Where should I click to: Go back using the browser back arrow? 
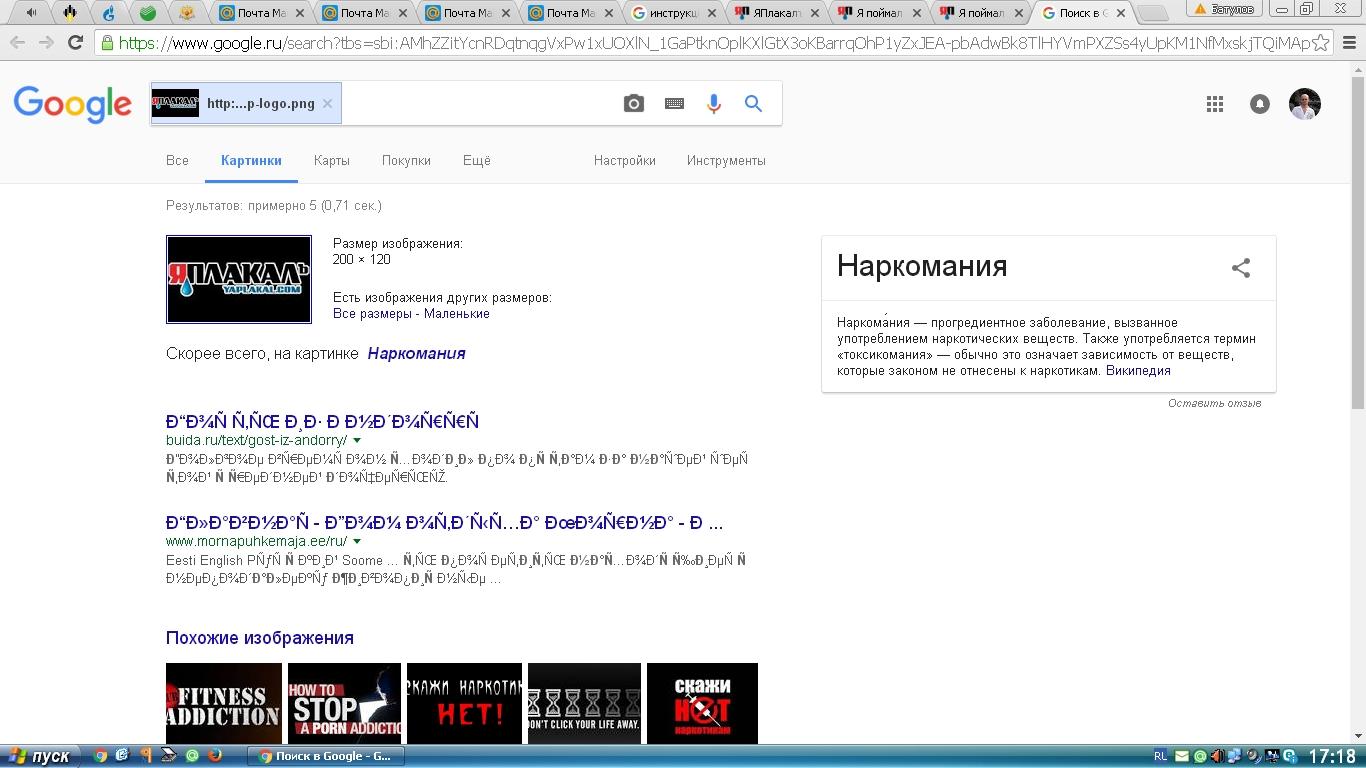click(x=17, y=43)
